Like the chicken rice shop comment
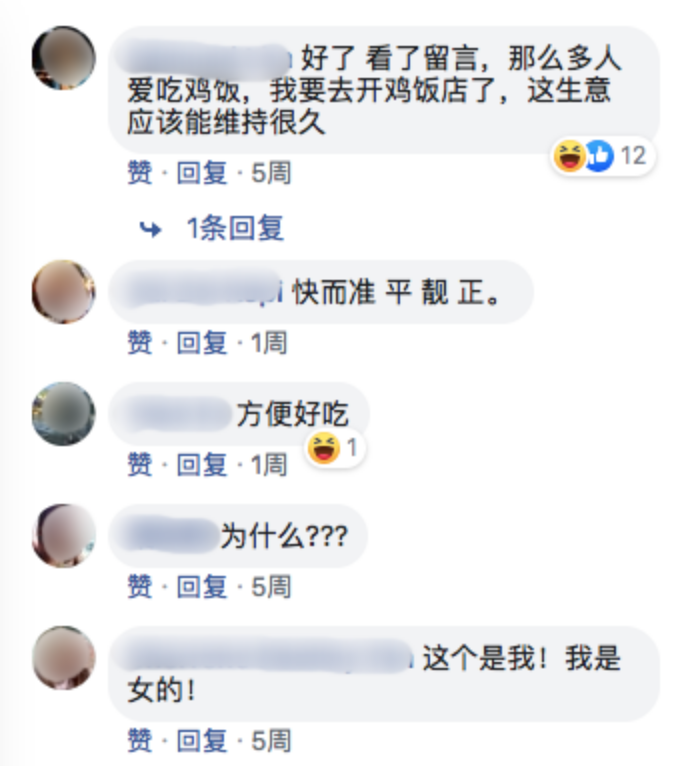The image size is (700, 766). (x=140, y=172)
